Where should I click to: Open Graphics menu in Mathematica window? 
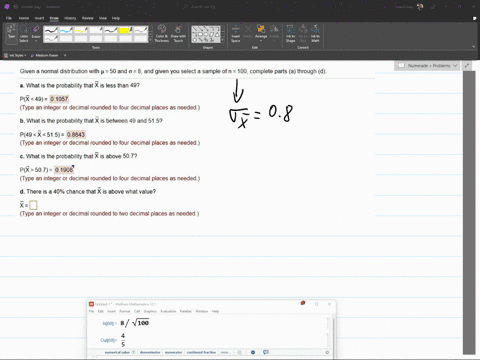coord(150,311)
